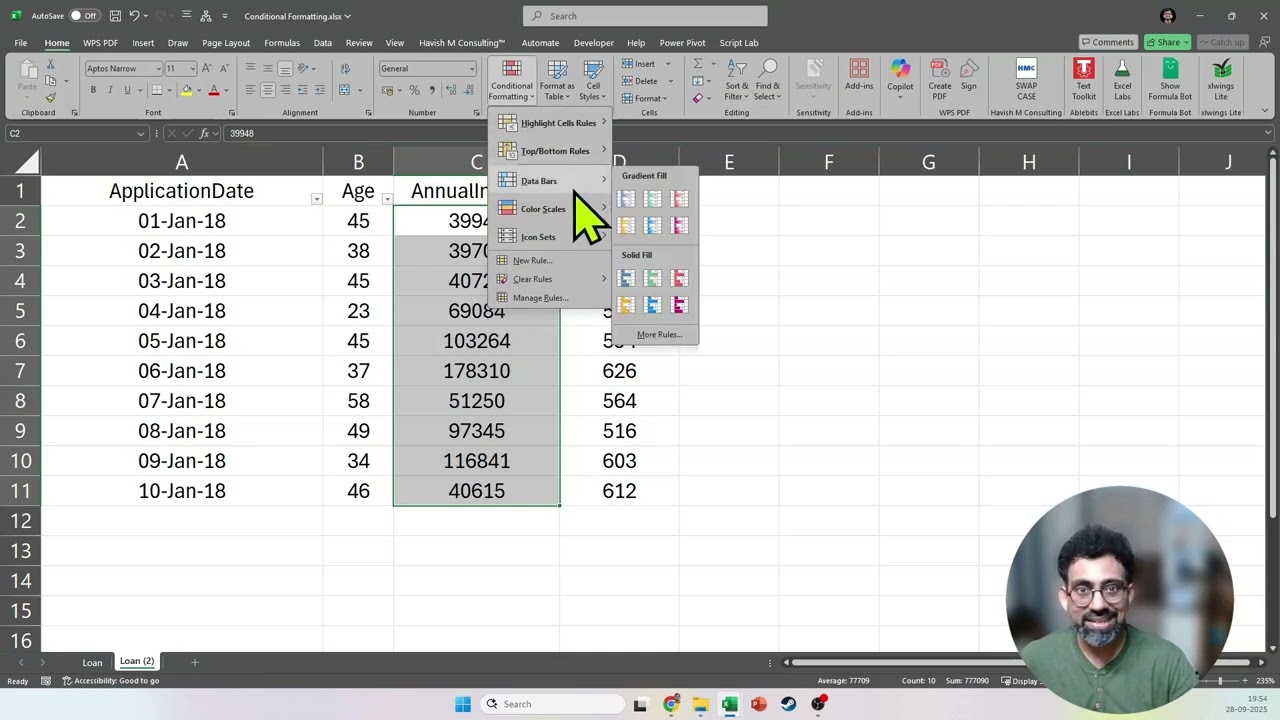
Task: Expand the Format as Table dropdown
Action: 557,80
